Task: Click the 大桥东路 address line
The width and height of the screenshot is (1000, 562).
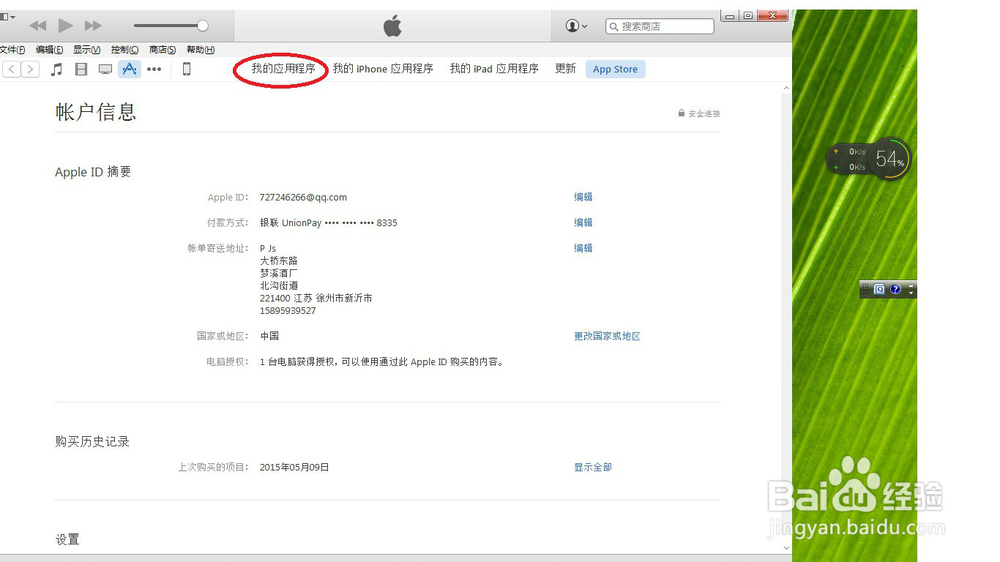Action: pos(279,260)
